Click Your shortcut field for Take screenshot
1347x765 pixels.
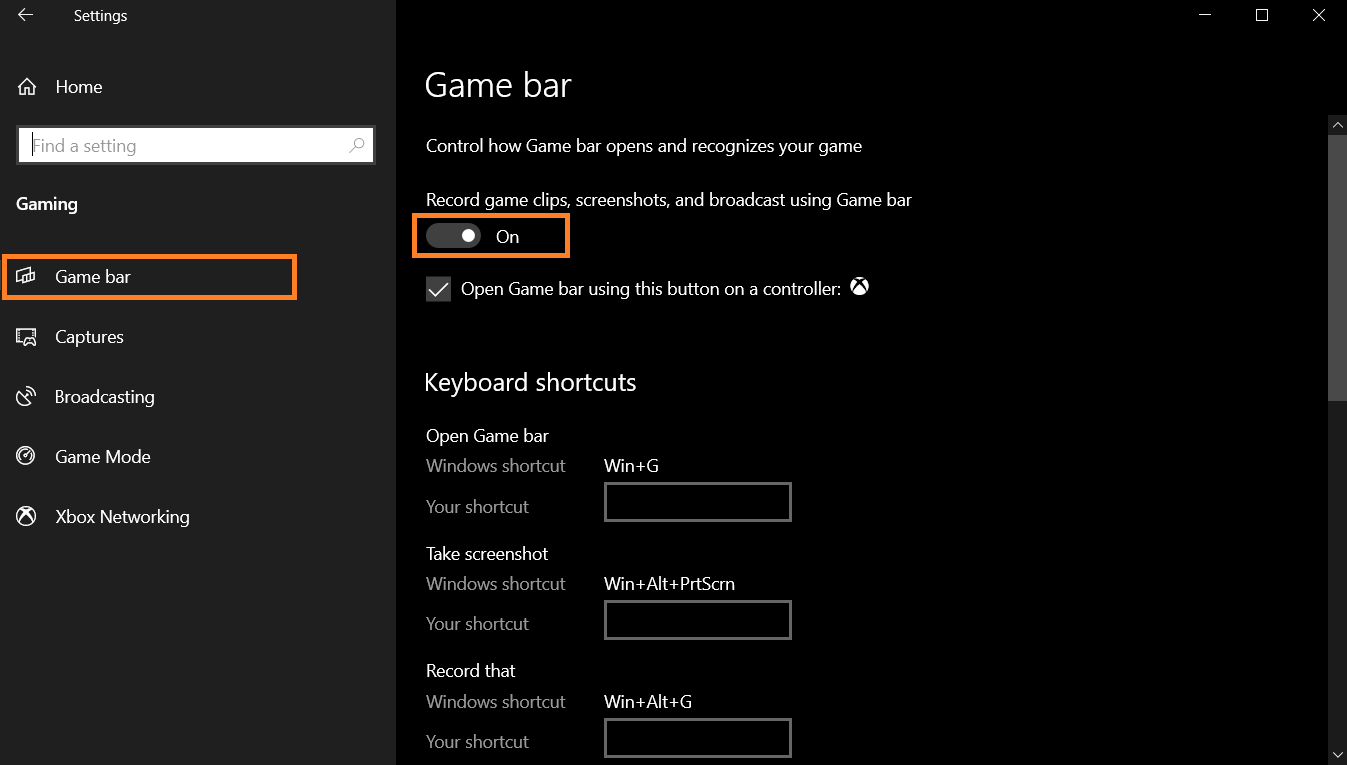pos(698,620)
